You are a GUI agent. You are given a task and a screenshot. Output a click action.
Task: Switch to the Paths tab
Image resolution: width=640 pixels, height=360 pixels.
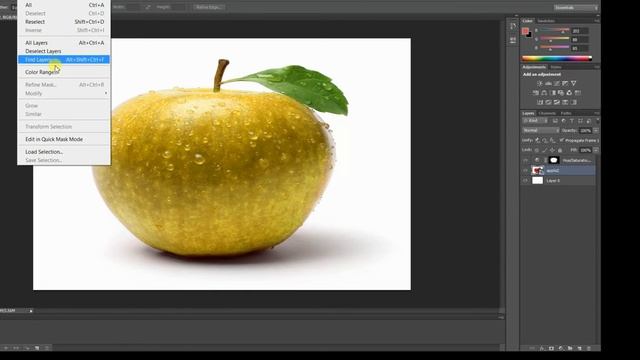pyautogui.click(x=566, y=113)
